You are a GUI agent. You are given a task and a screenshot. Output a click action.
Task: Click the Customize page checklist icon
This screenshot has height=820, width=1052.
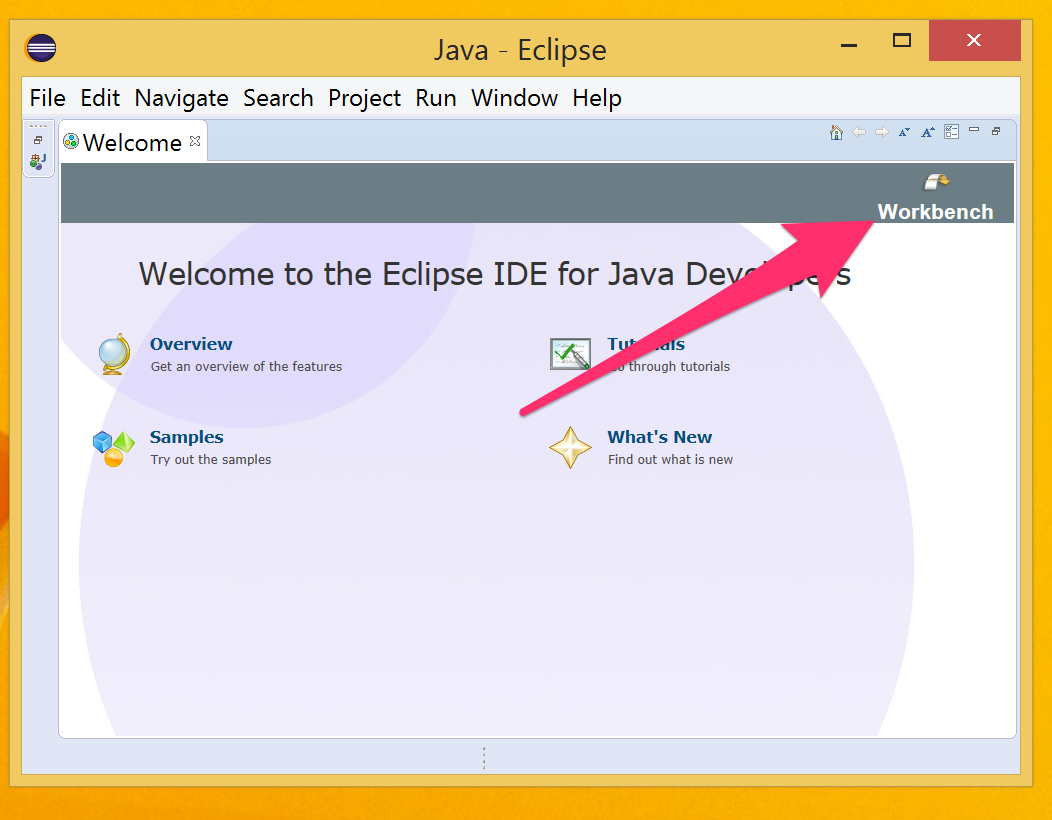[951, 132]
